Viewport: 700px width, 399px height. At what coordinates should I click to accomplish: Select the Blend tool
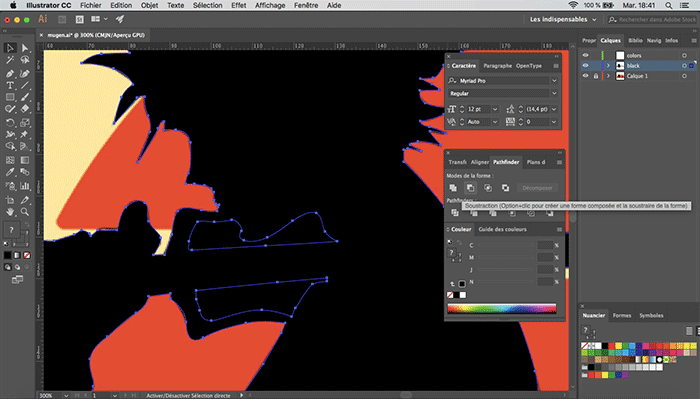tap(25, 172)
